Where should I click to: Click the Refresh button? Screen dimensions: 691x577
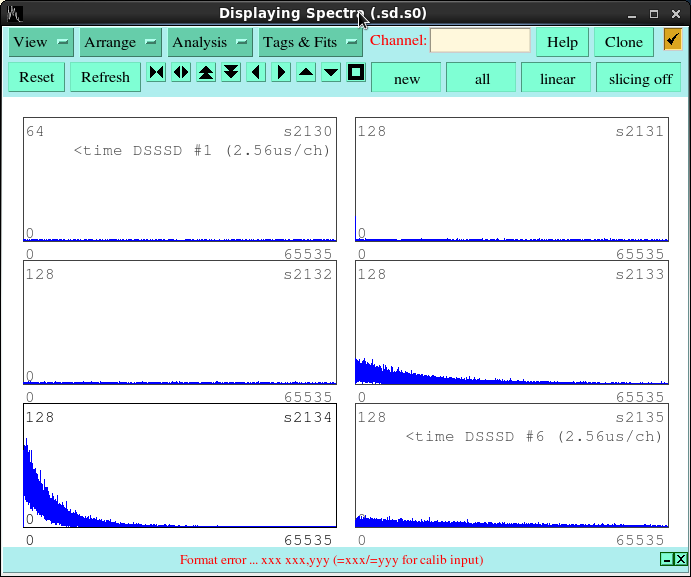click(105, 77)
